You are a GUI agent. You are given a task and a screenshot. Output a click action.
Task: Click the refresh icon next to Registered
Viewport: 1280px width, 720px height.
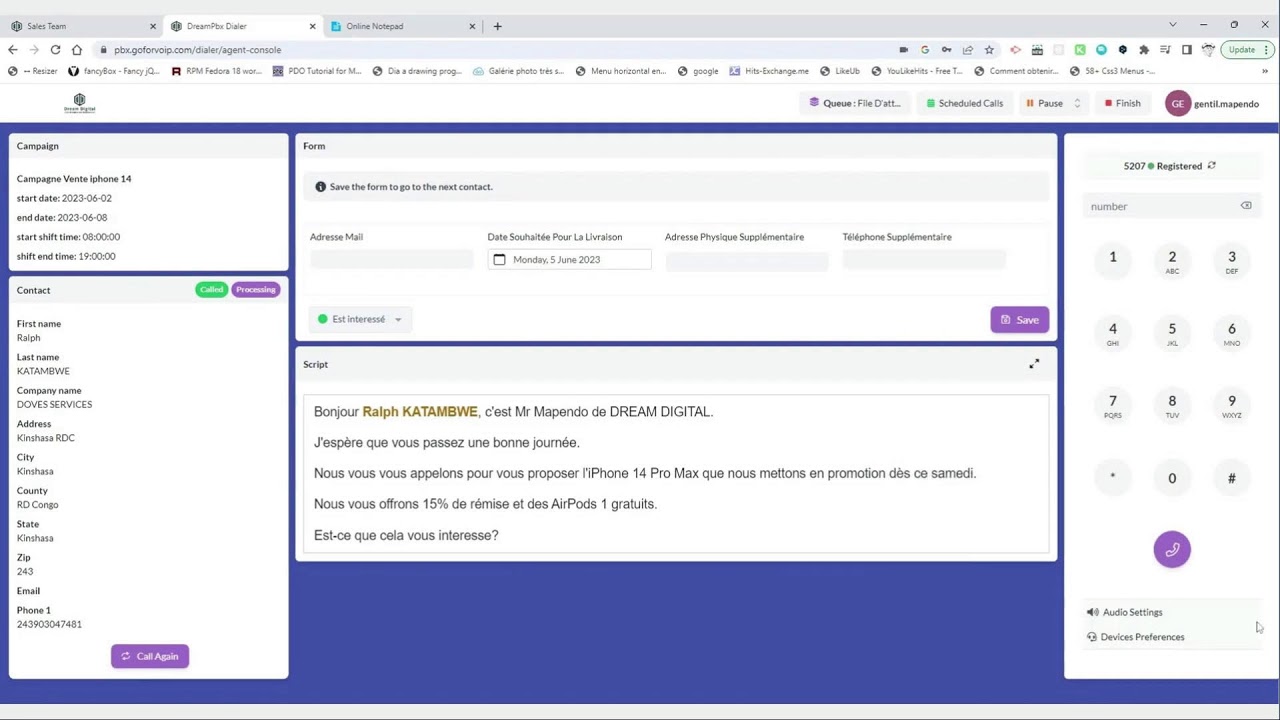(1212, 166)
